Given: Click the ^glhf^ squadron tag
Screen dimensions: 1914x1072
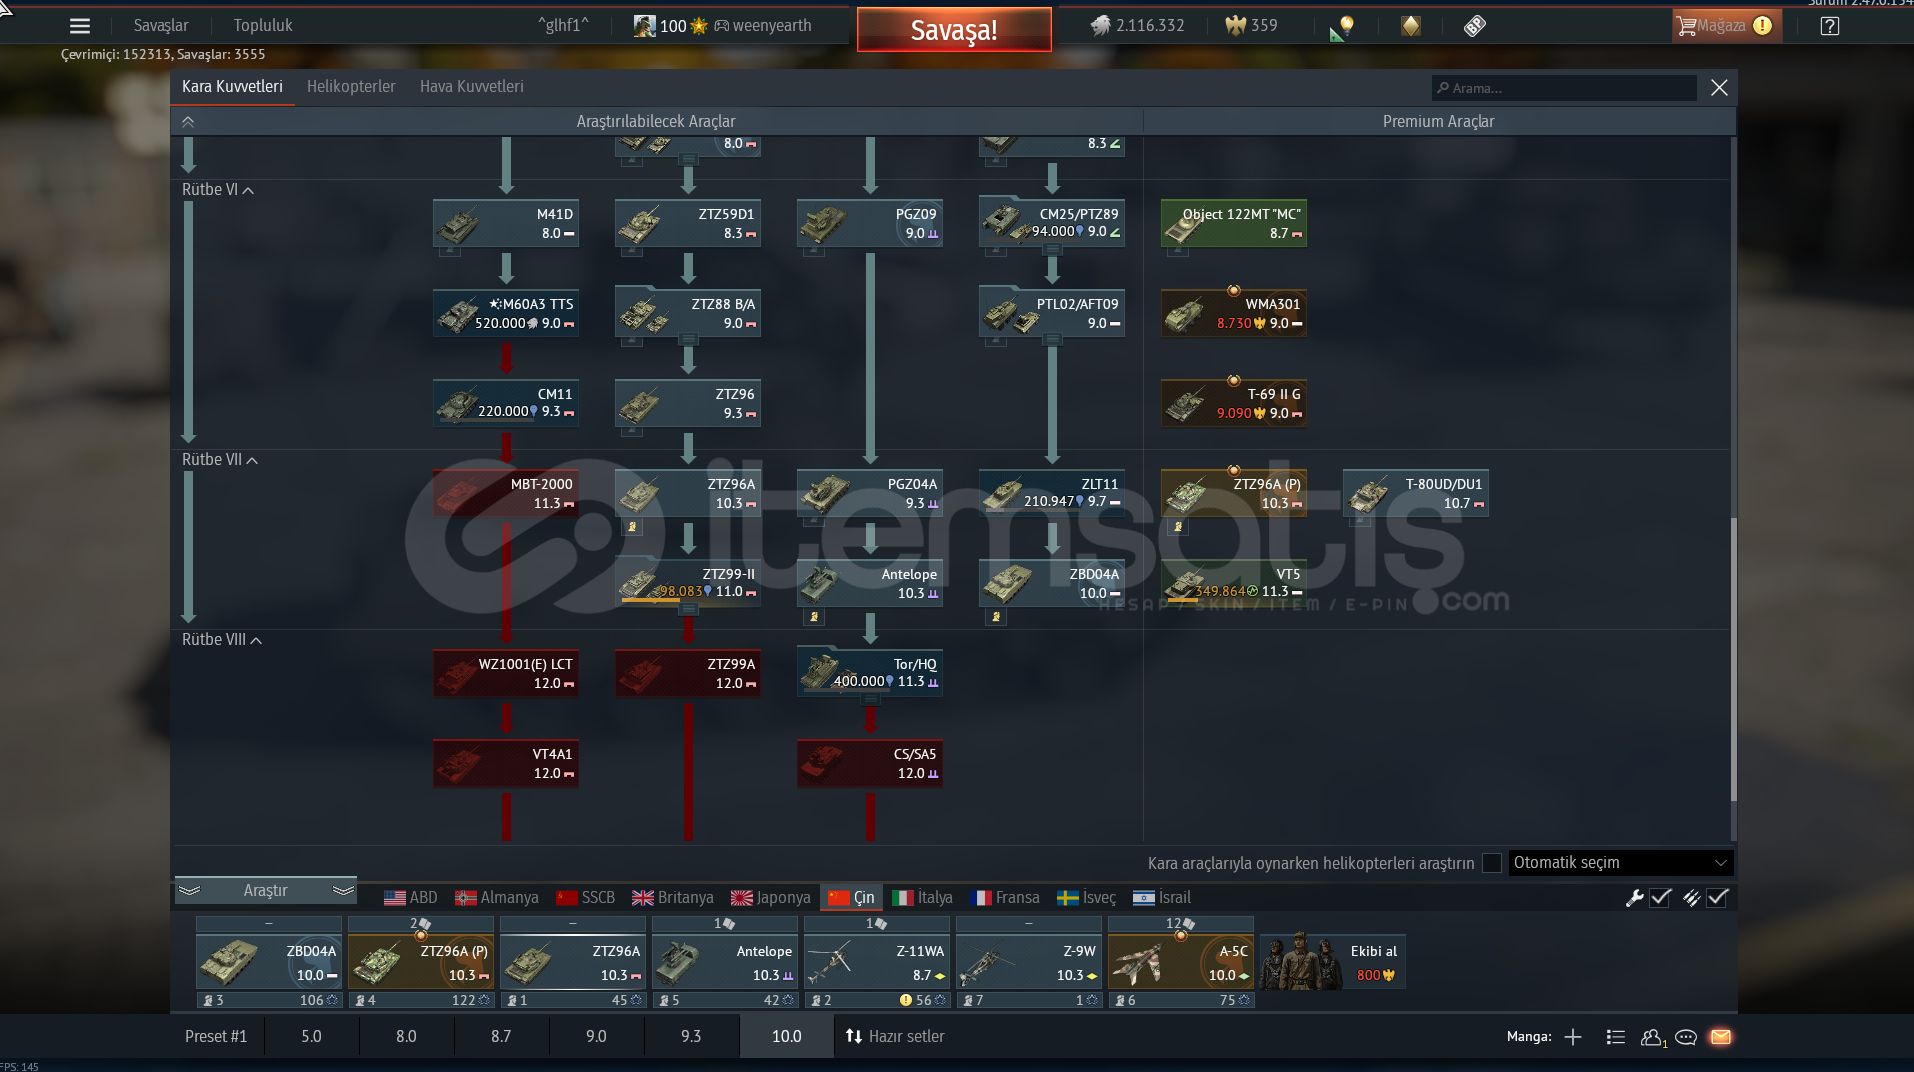Looking at the screenshot, I should coord(563,26).
